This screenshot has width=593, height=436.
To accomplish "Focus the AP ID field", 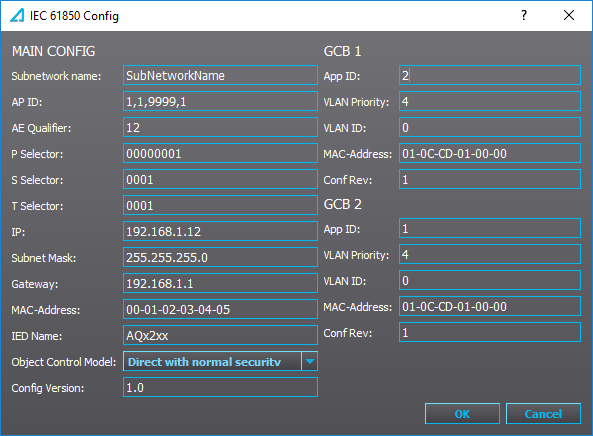I will pos(220,101).
